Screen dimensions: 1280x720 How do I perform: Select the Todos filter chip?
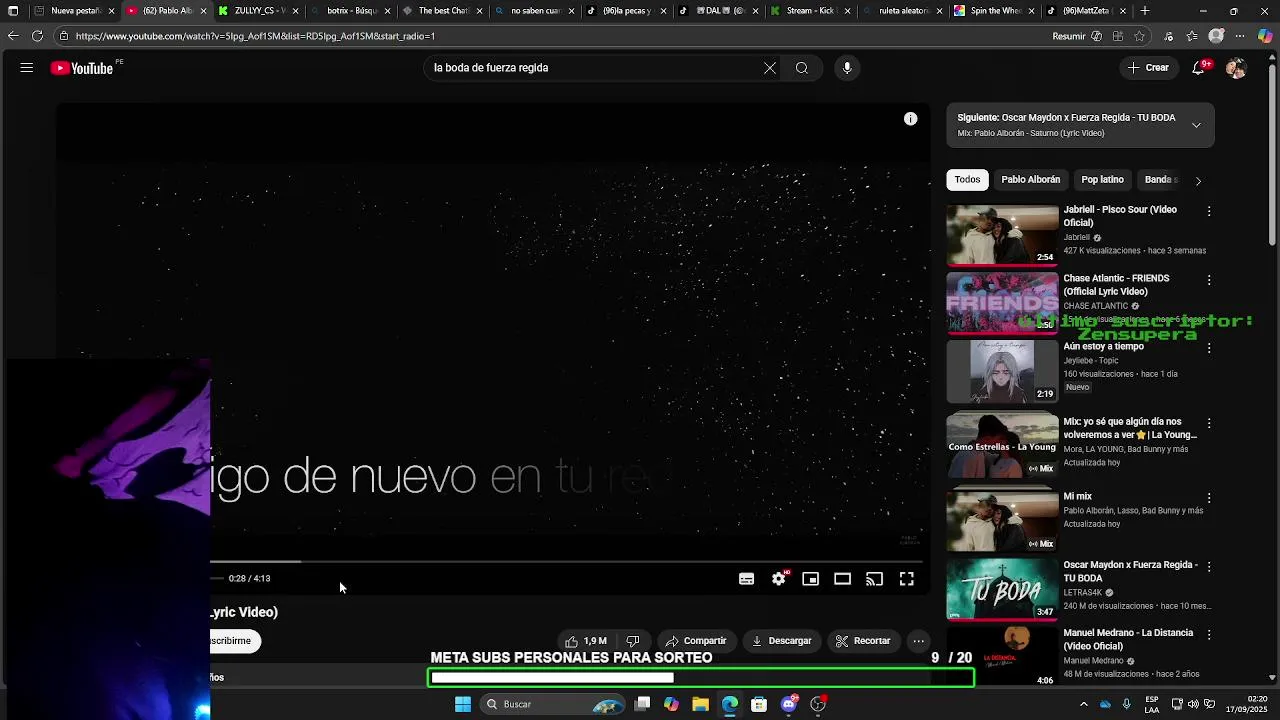click(967, 180)
